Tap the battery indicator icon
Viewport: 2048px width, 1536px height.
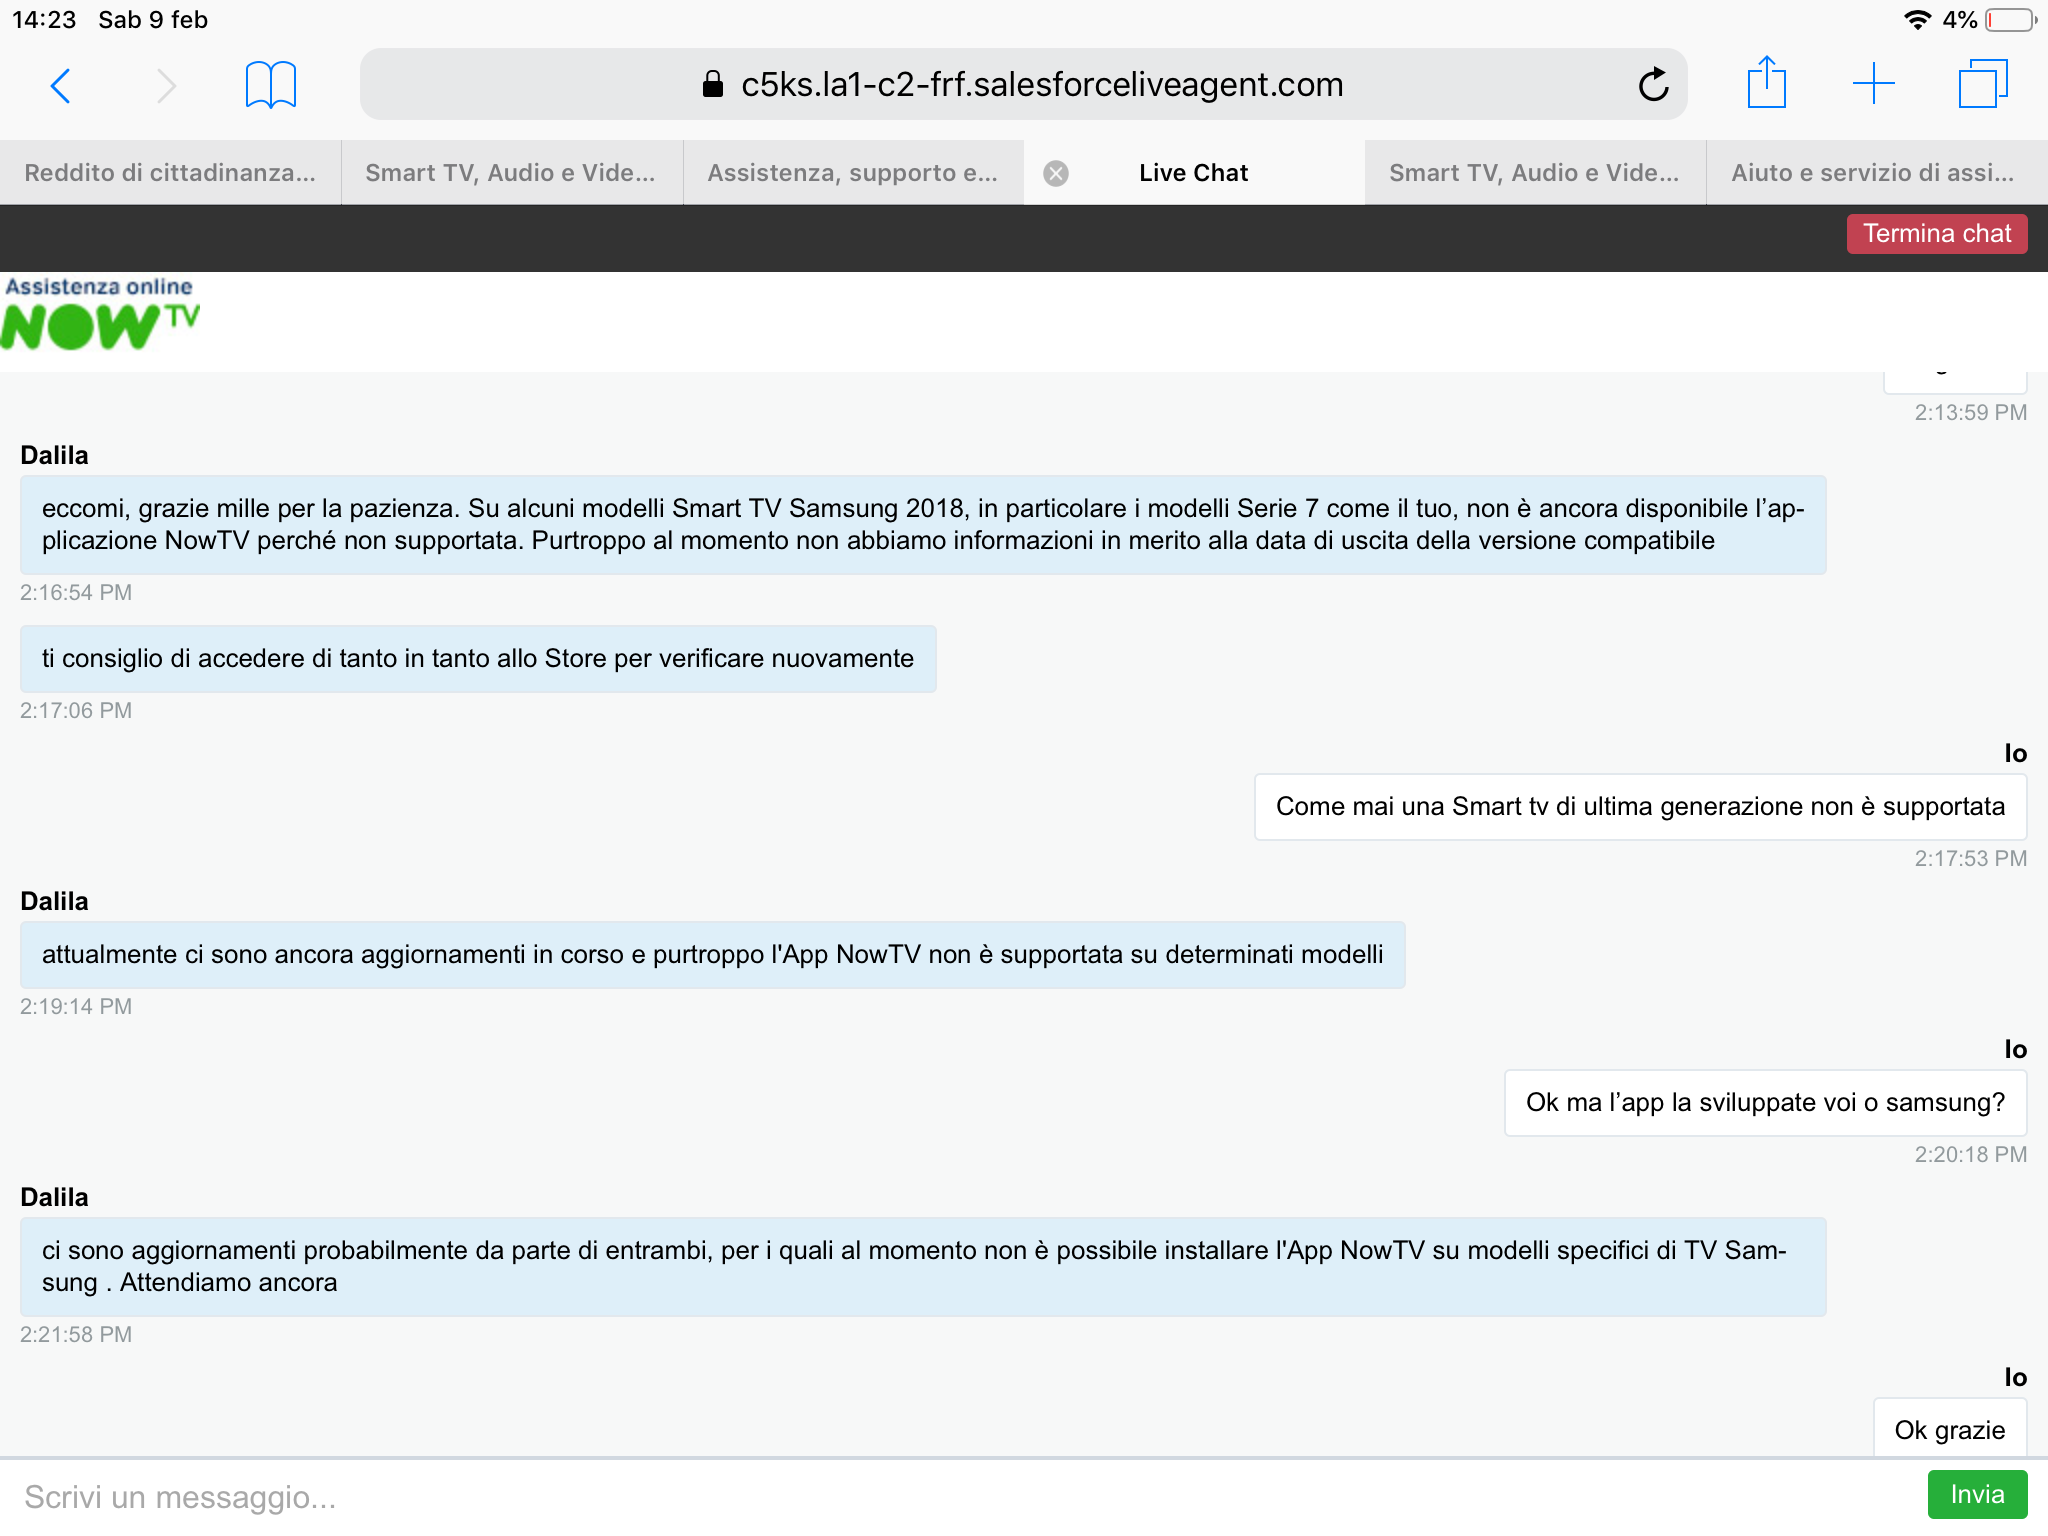tap(2011, 20)
